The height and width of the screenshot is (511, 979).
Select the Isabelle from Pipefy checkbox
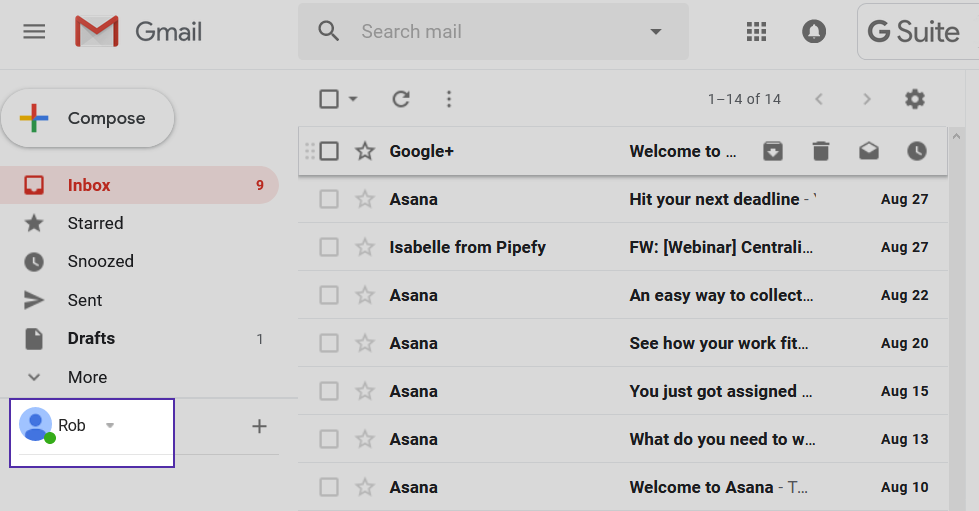click(329, 247)
